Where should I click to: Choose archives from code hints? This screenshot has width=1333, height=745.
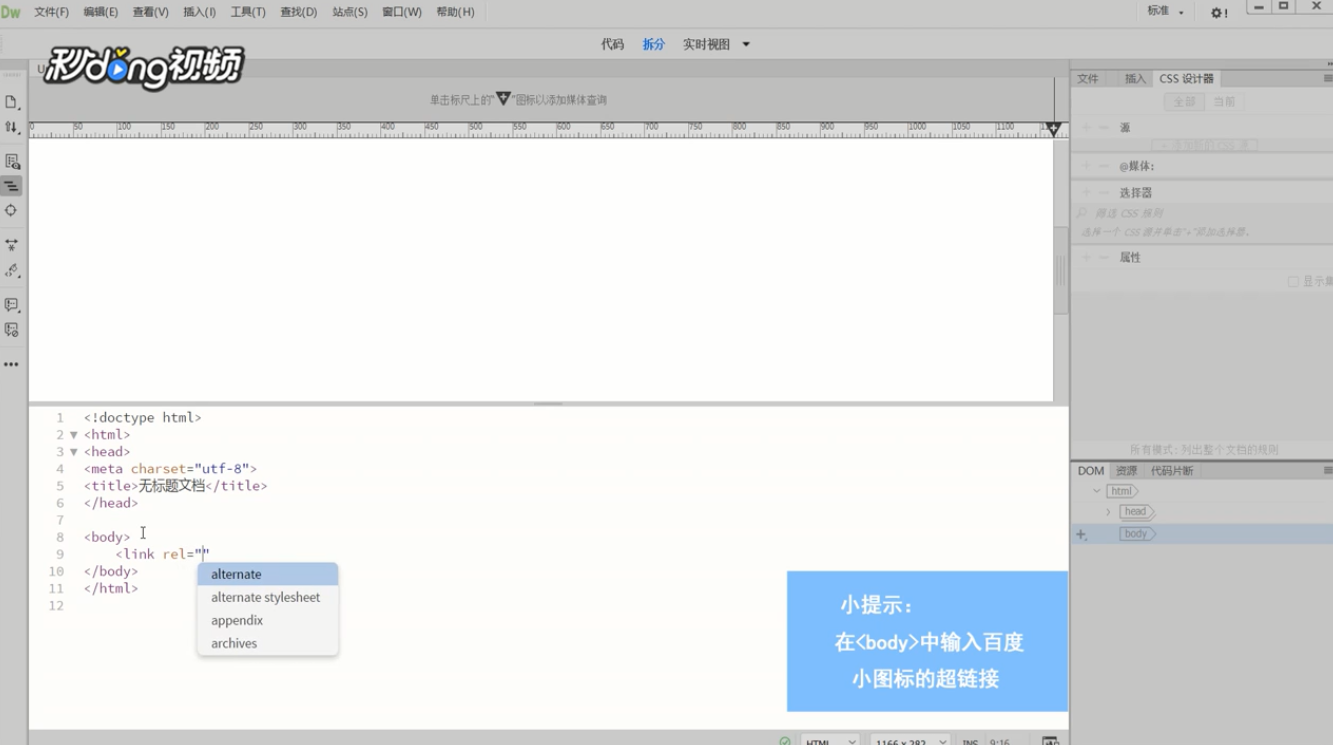(267, 643)
